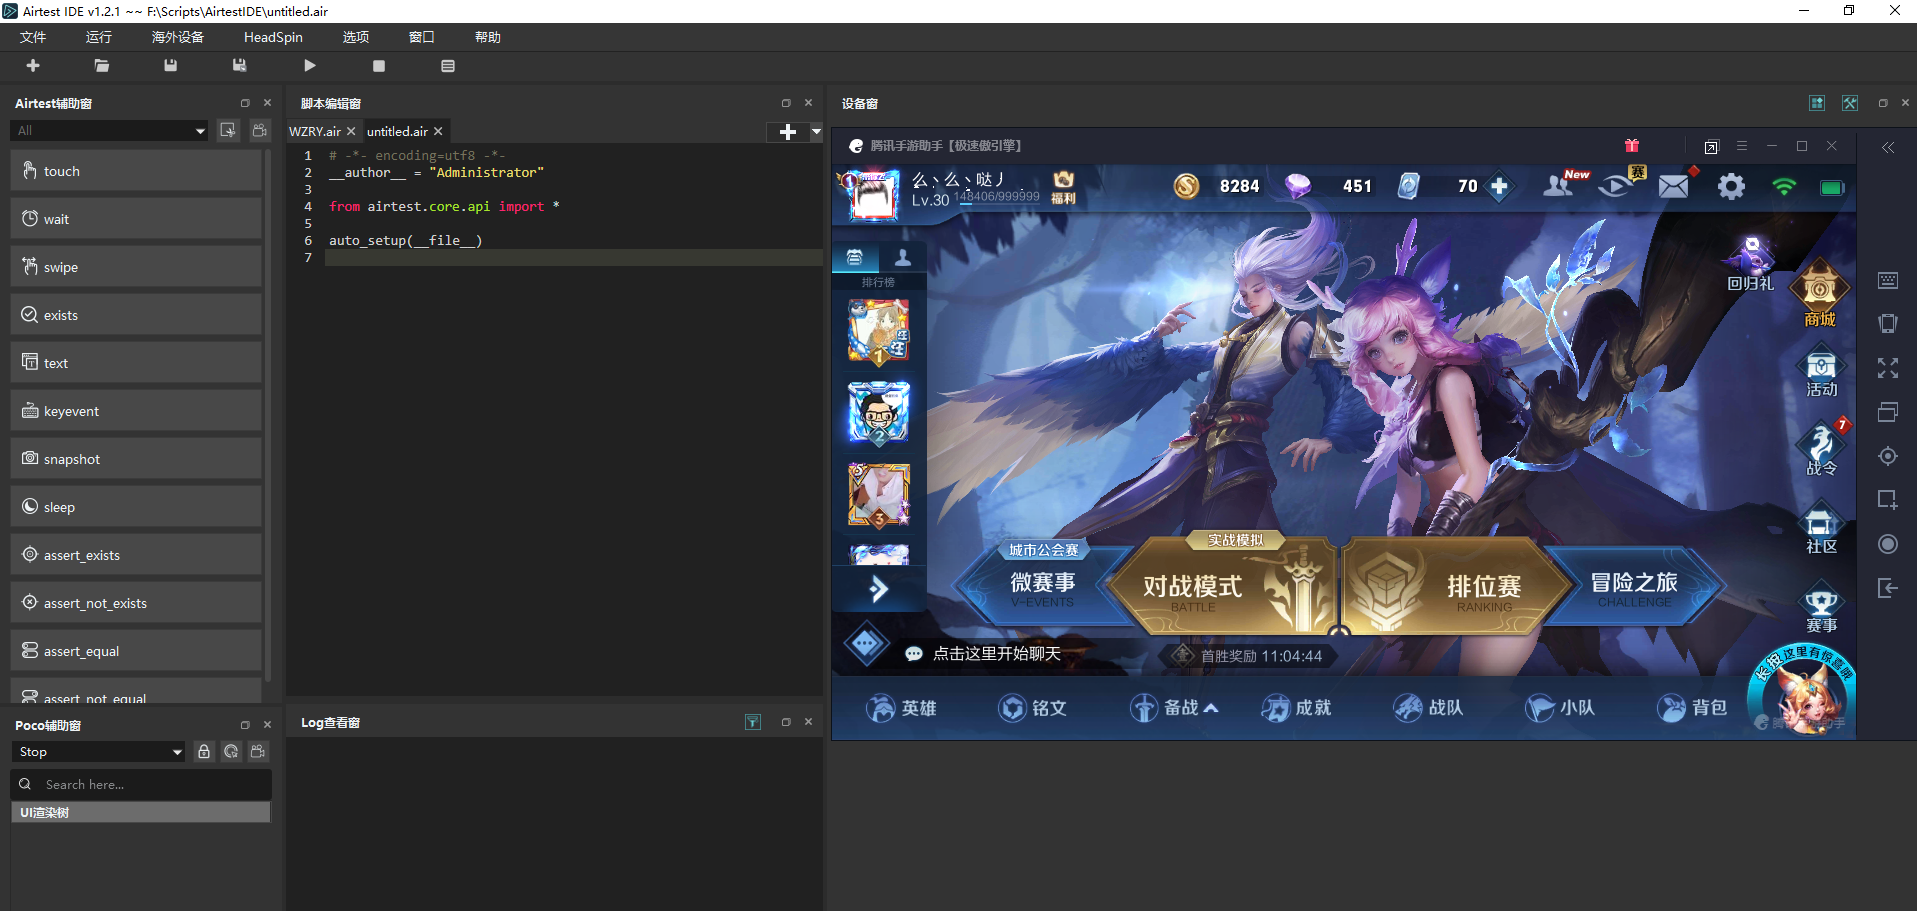
Task: Close the WZRY.air tab
Action: pos(351,131)
